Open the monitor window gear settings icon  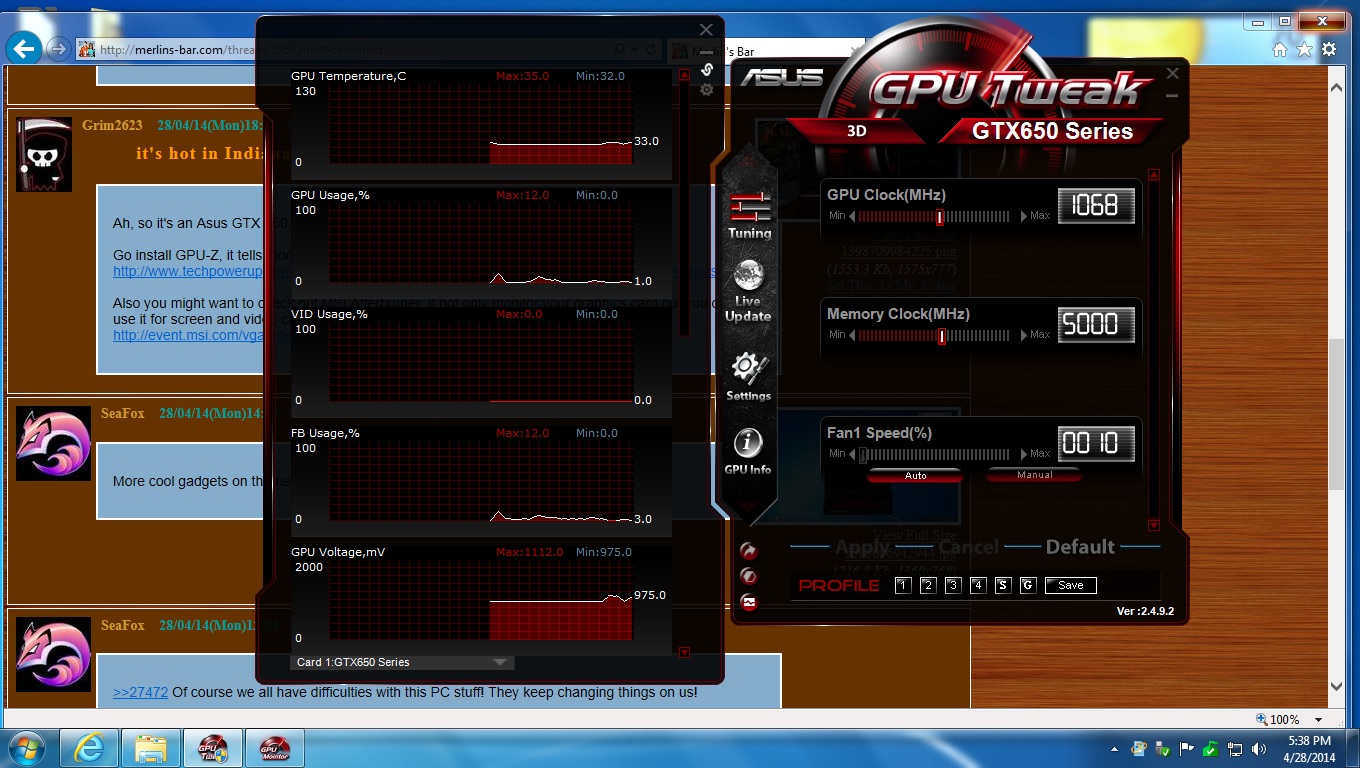point(707,90)
